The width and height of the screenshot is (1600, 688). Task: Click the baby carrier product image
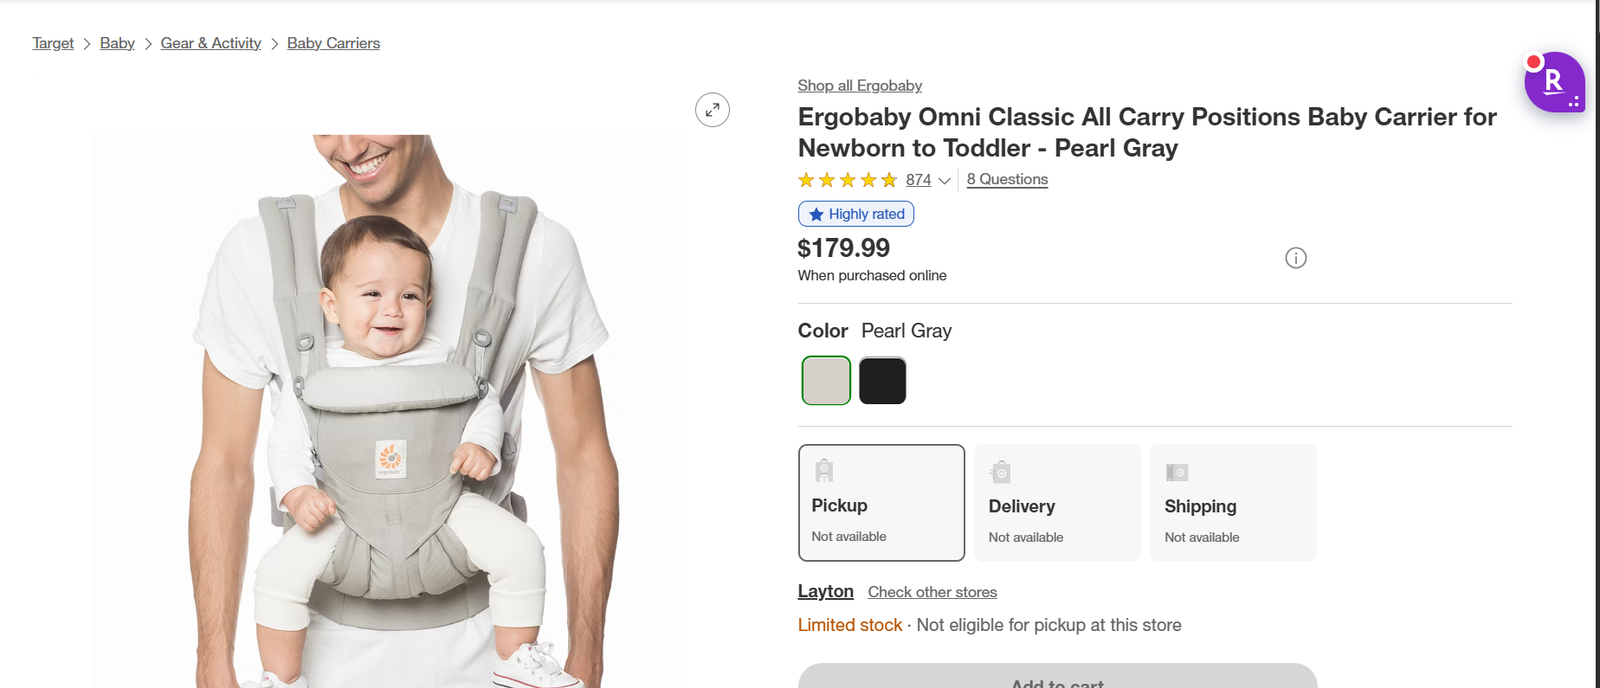point(390,420)
